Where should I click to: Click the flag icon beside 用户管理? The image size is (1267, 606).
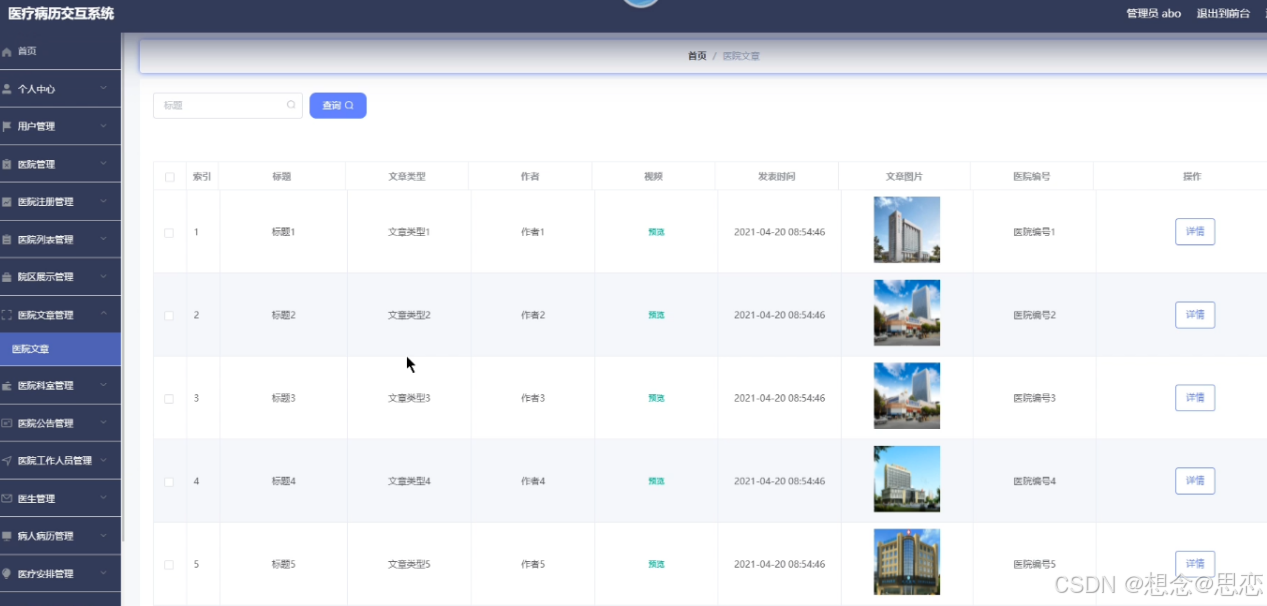pos(7,127)
